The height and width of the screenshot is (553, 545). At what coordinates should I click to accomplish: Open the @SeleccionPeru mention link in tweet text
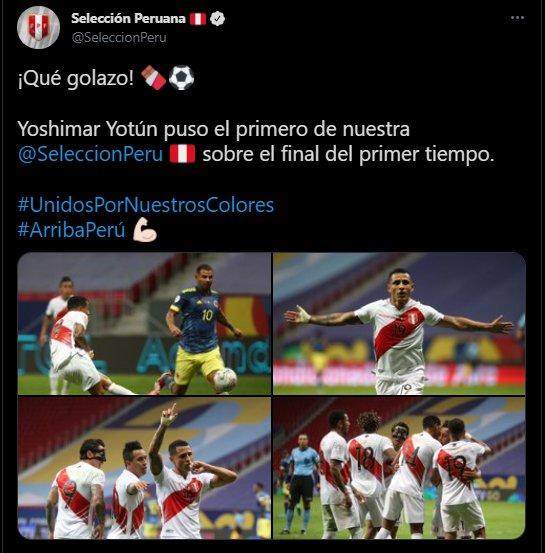pyautogui.click(x=90, y=154)
